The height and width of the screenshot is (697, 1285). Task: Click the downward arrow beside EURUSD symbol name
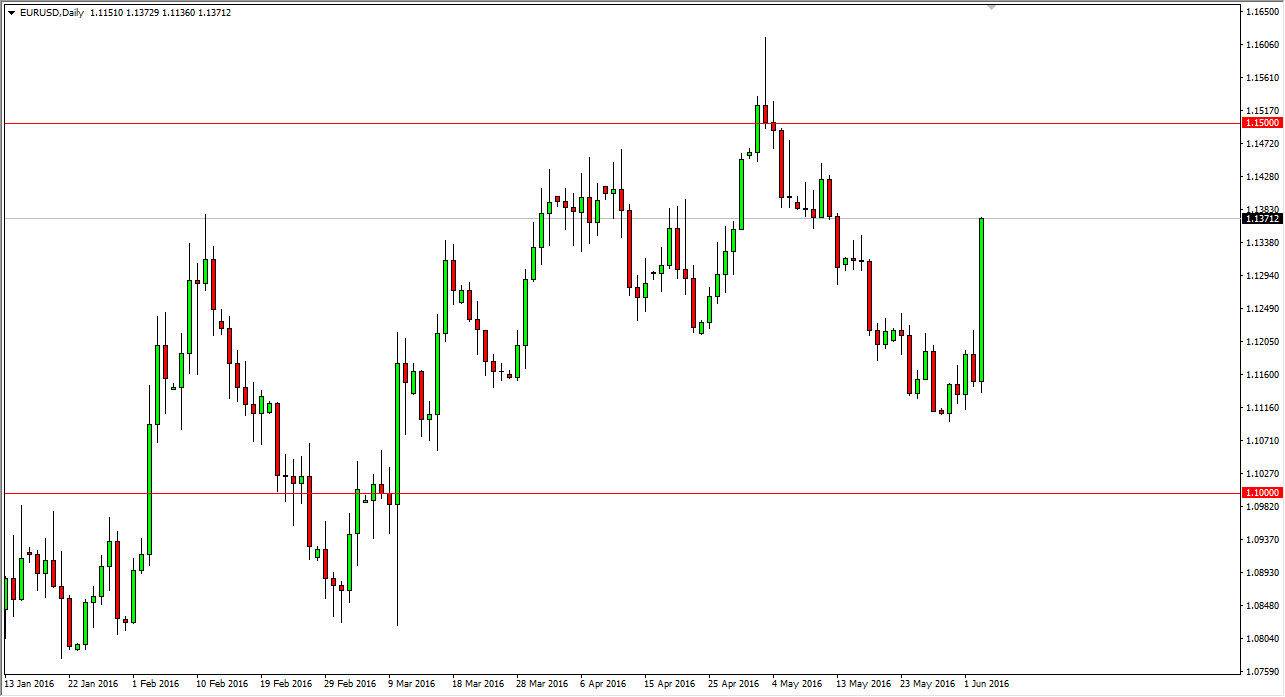(x=10, y=13)
